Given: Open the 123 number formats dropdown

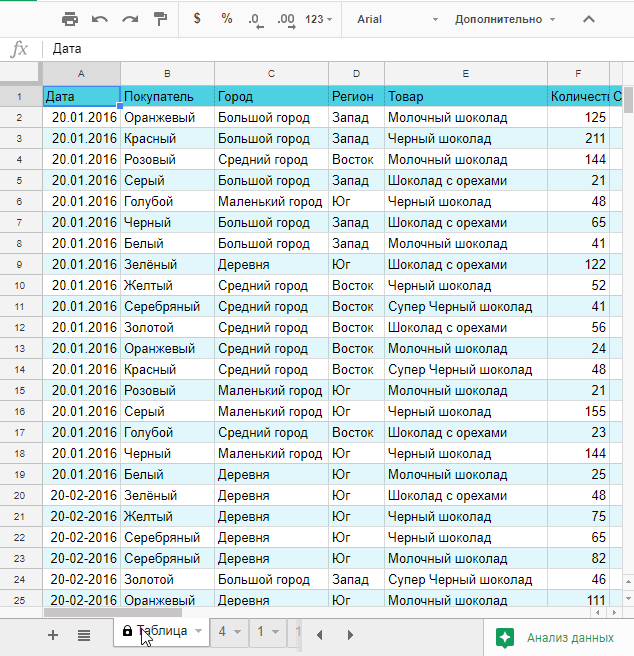Looking at the screenshot, I should point(318,19).
